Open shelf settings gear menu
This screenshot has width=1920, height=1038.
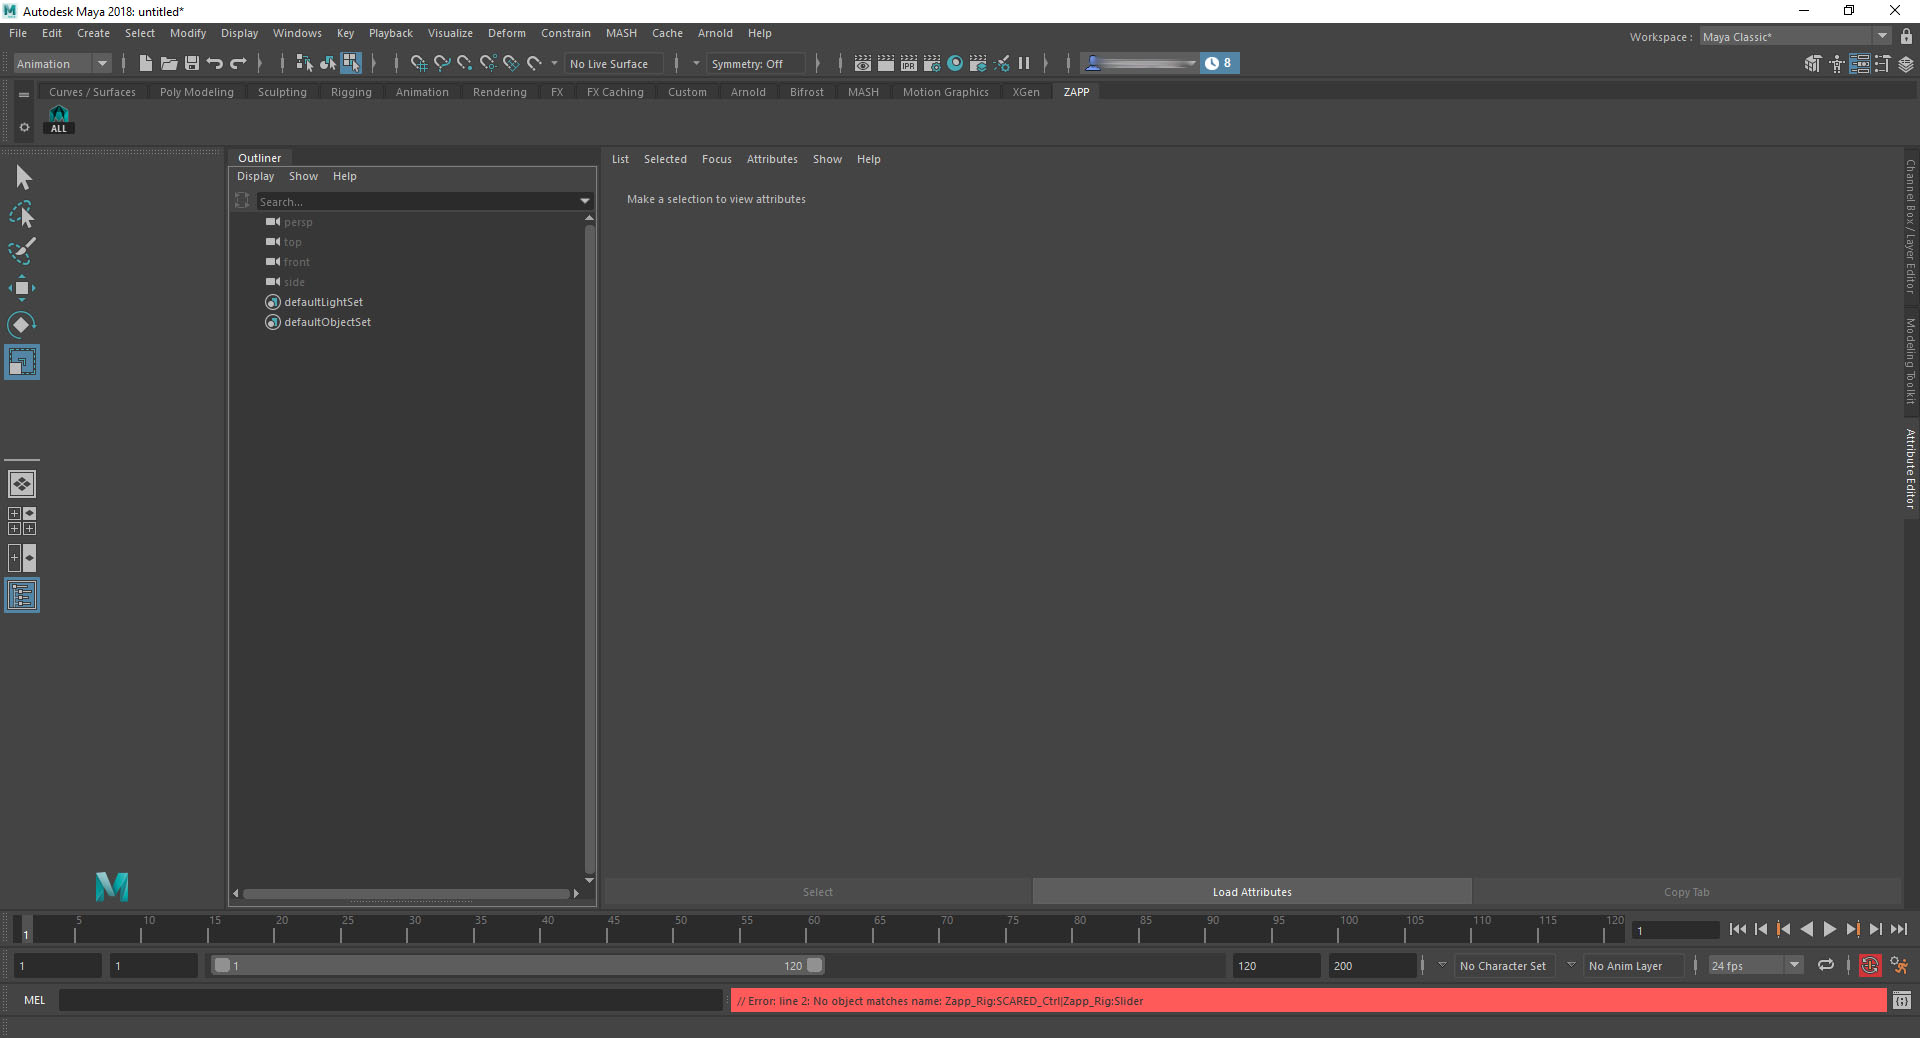(x=24, y=127)
